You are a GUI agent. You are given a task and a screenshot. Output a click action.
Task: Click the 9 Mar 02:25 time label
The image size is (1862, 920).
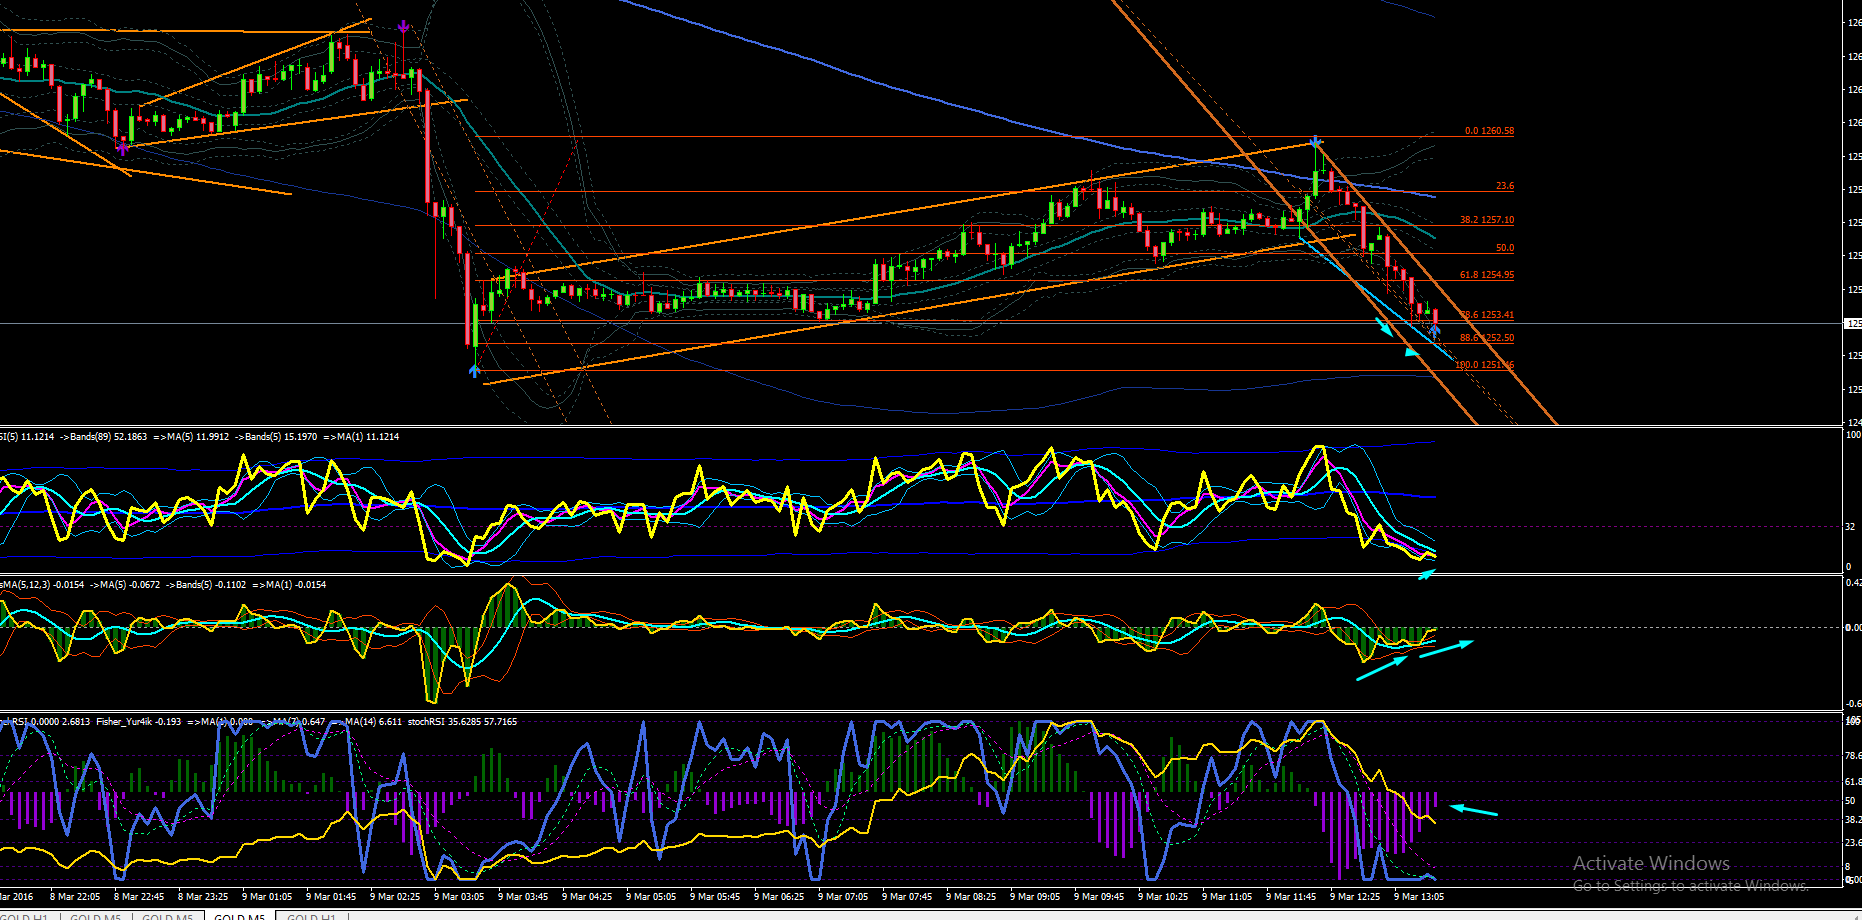(395, 897)
